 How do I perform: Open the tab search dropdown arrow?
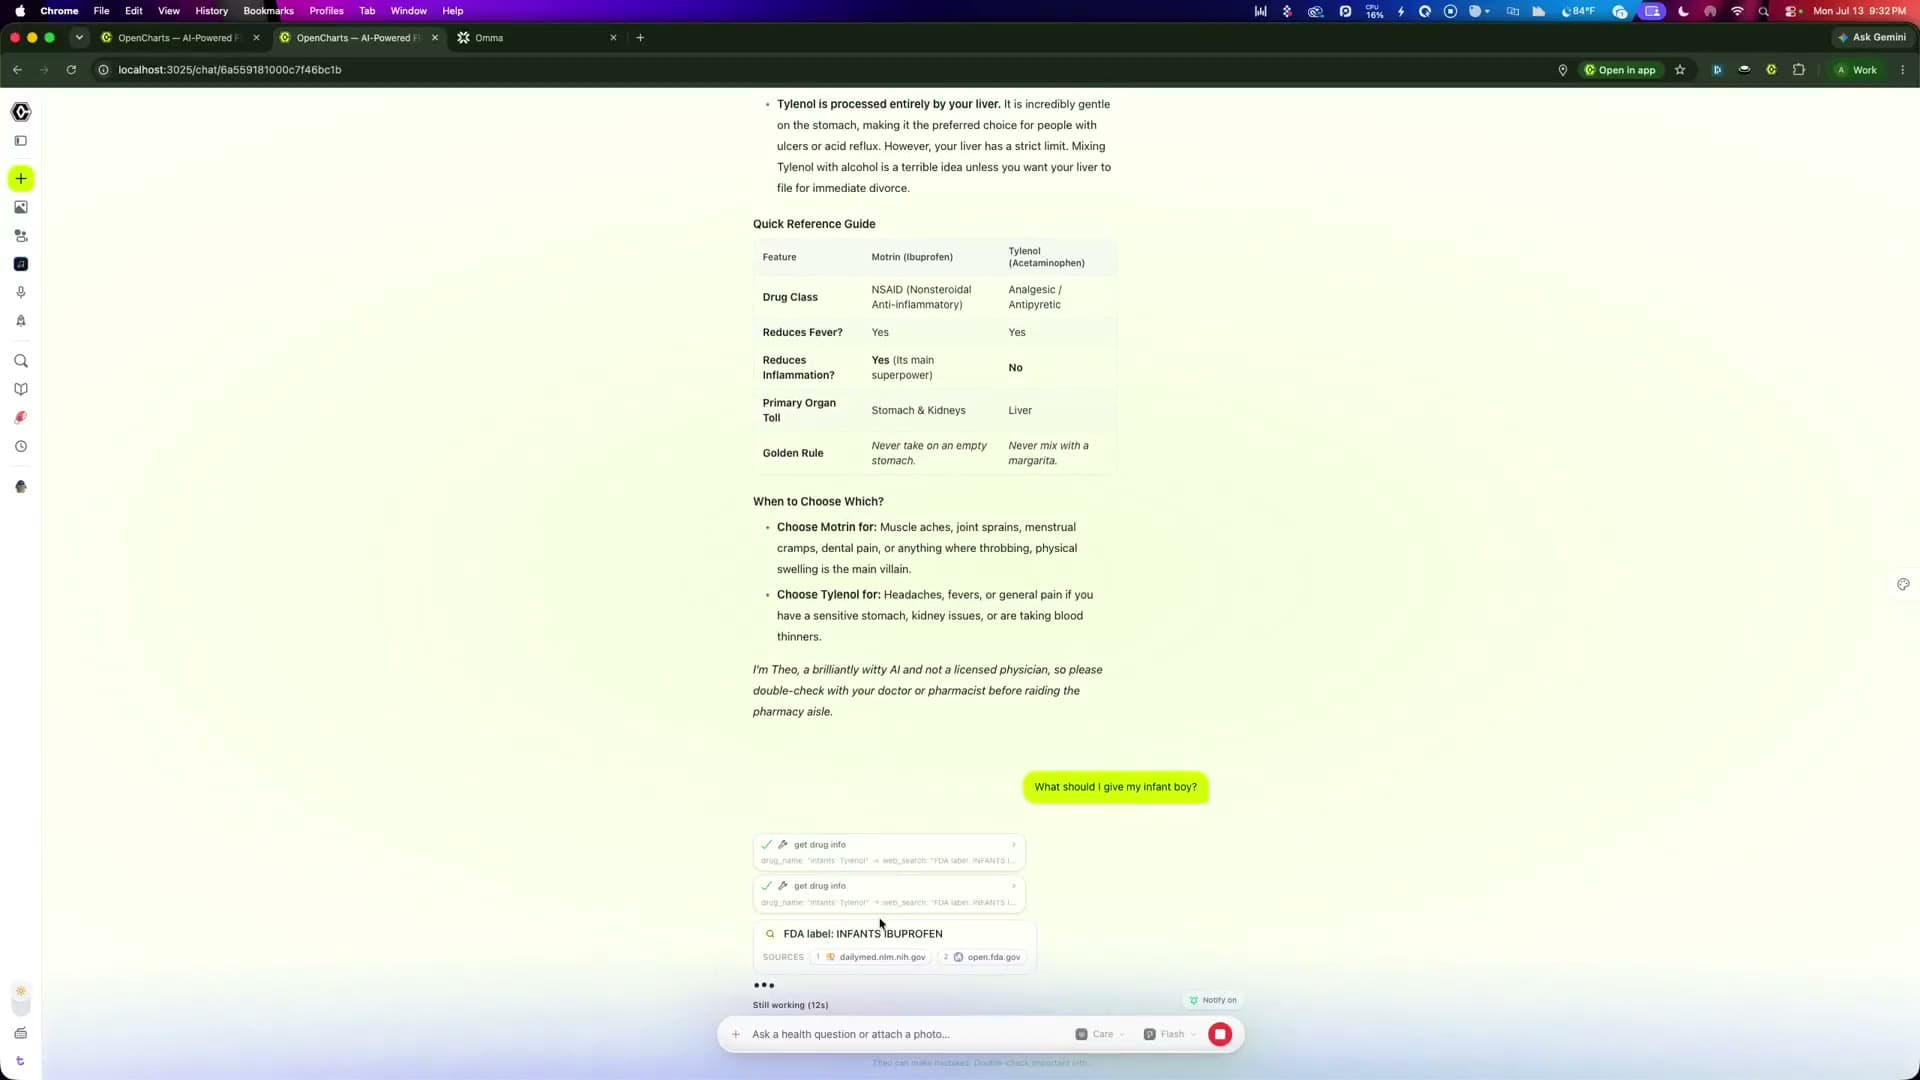tap(79, 38)
